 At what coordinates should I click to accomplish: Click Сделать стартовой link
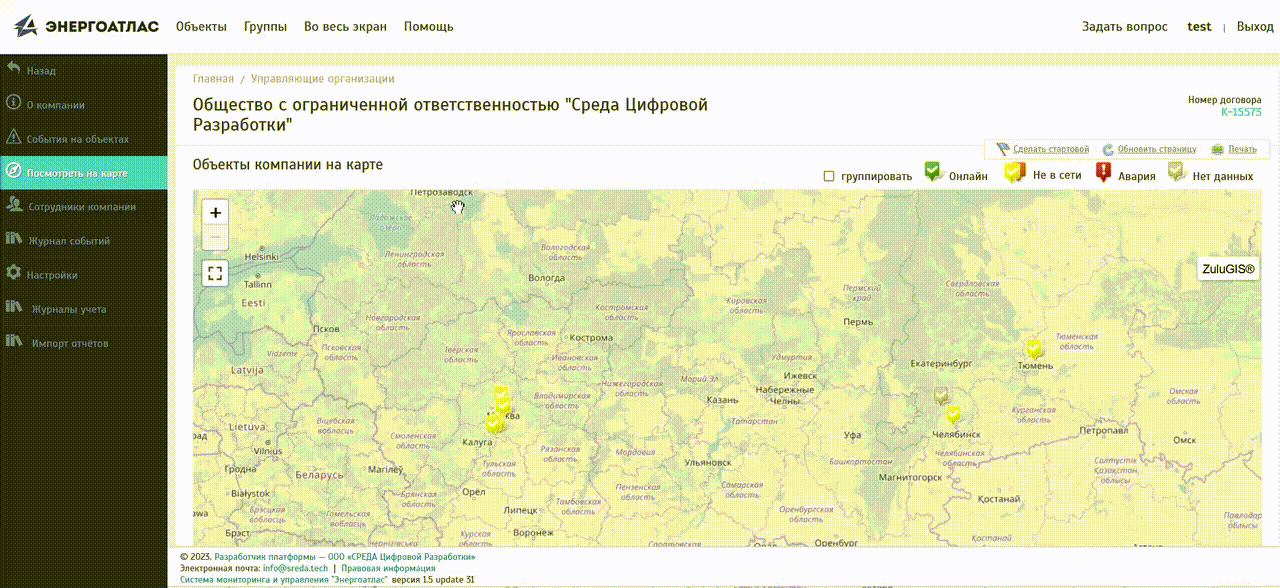coord(1050,149)
